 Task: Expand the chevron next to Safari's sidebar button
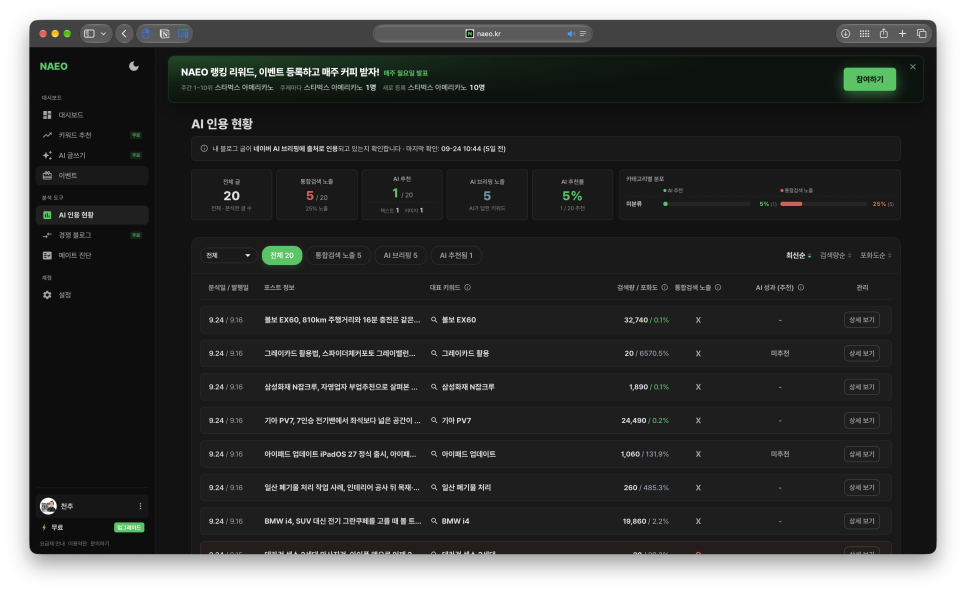[104, 34]
